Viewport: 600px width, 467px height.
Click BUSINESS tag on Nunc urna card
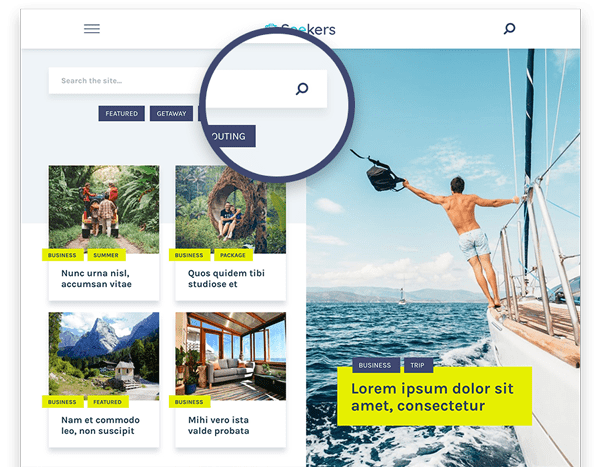(x=62, y=255)
